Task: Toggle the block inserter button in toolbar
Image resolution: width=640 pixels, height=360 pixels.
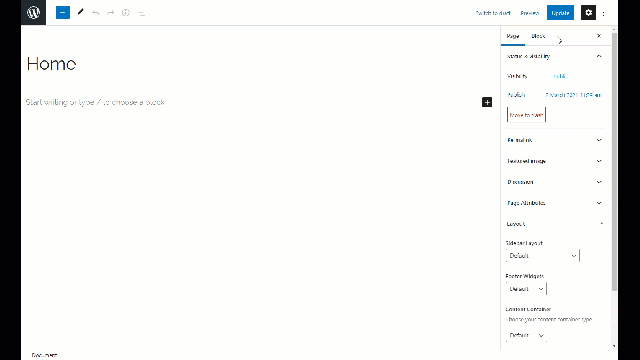Action: coord(63,13)
